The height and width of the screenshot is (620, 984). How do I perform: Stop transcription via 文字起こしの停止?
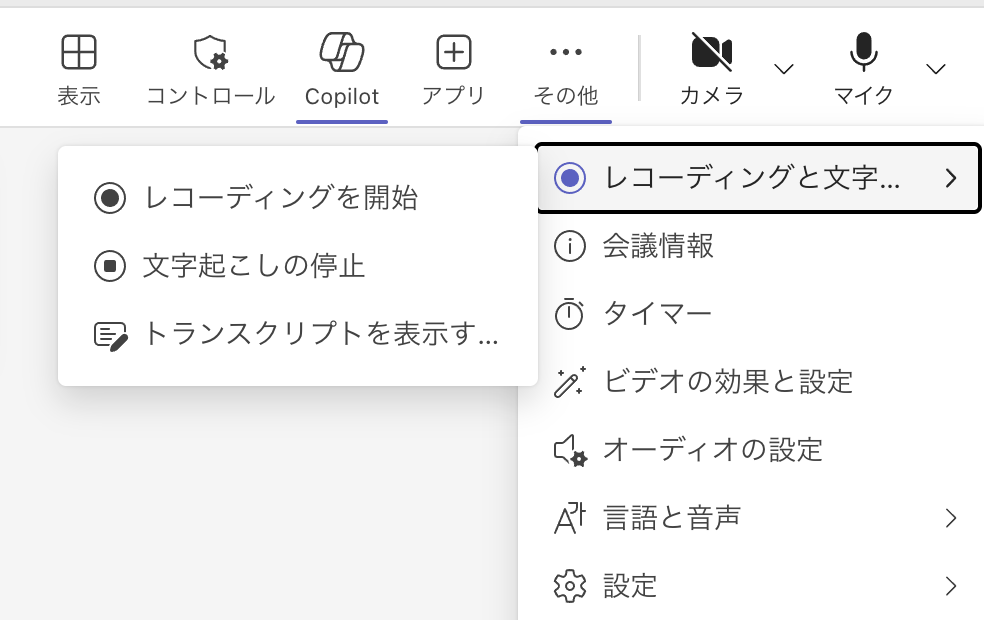[253, 266]
